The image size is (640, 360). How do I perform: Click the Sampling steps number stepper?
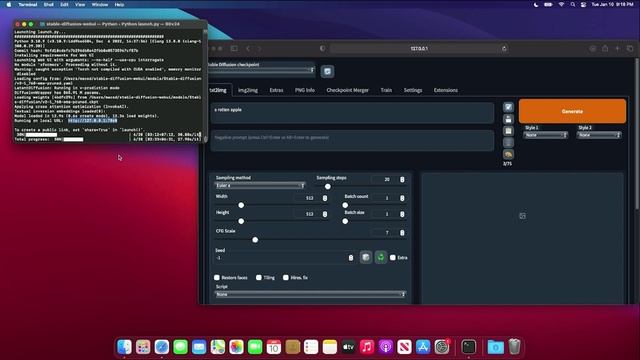click(402, 180)
